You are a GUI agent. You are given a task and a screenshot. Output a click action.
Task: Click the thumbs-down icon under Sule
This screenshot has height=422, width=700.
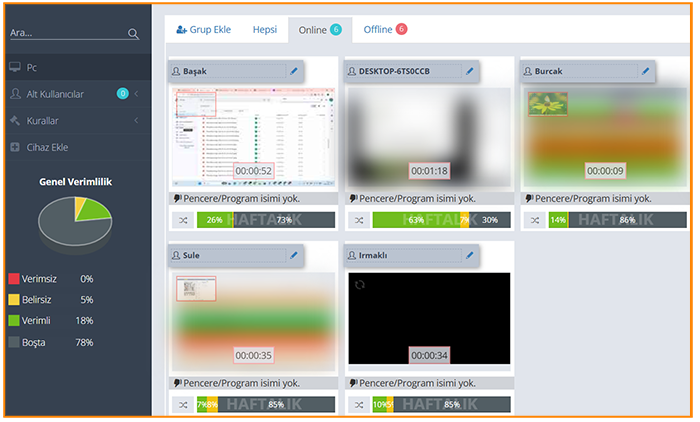pos(177,383)
